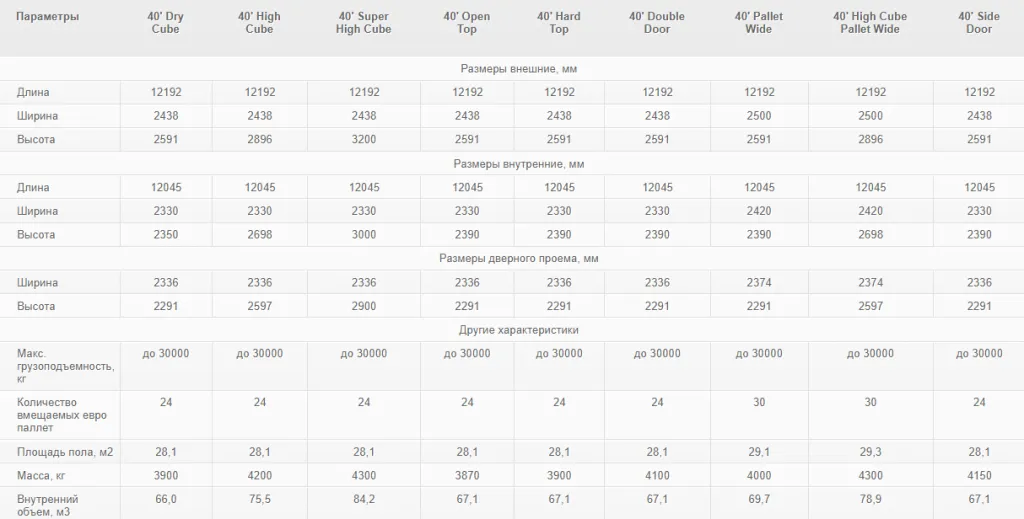Click the Параметры header cell
Screen dimensions: 1024x519
[x=48, y=16]
